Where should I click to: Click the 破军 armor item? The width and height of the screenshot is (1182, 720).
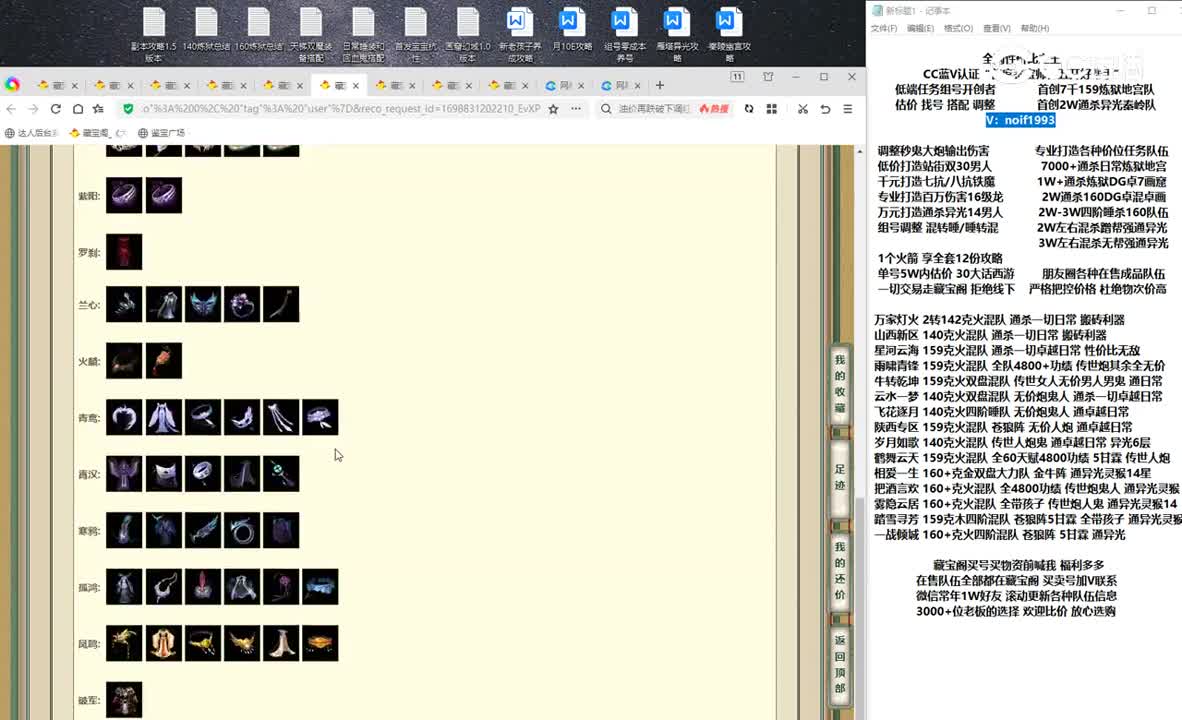click(x=124, y=700)
